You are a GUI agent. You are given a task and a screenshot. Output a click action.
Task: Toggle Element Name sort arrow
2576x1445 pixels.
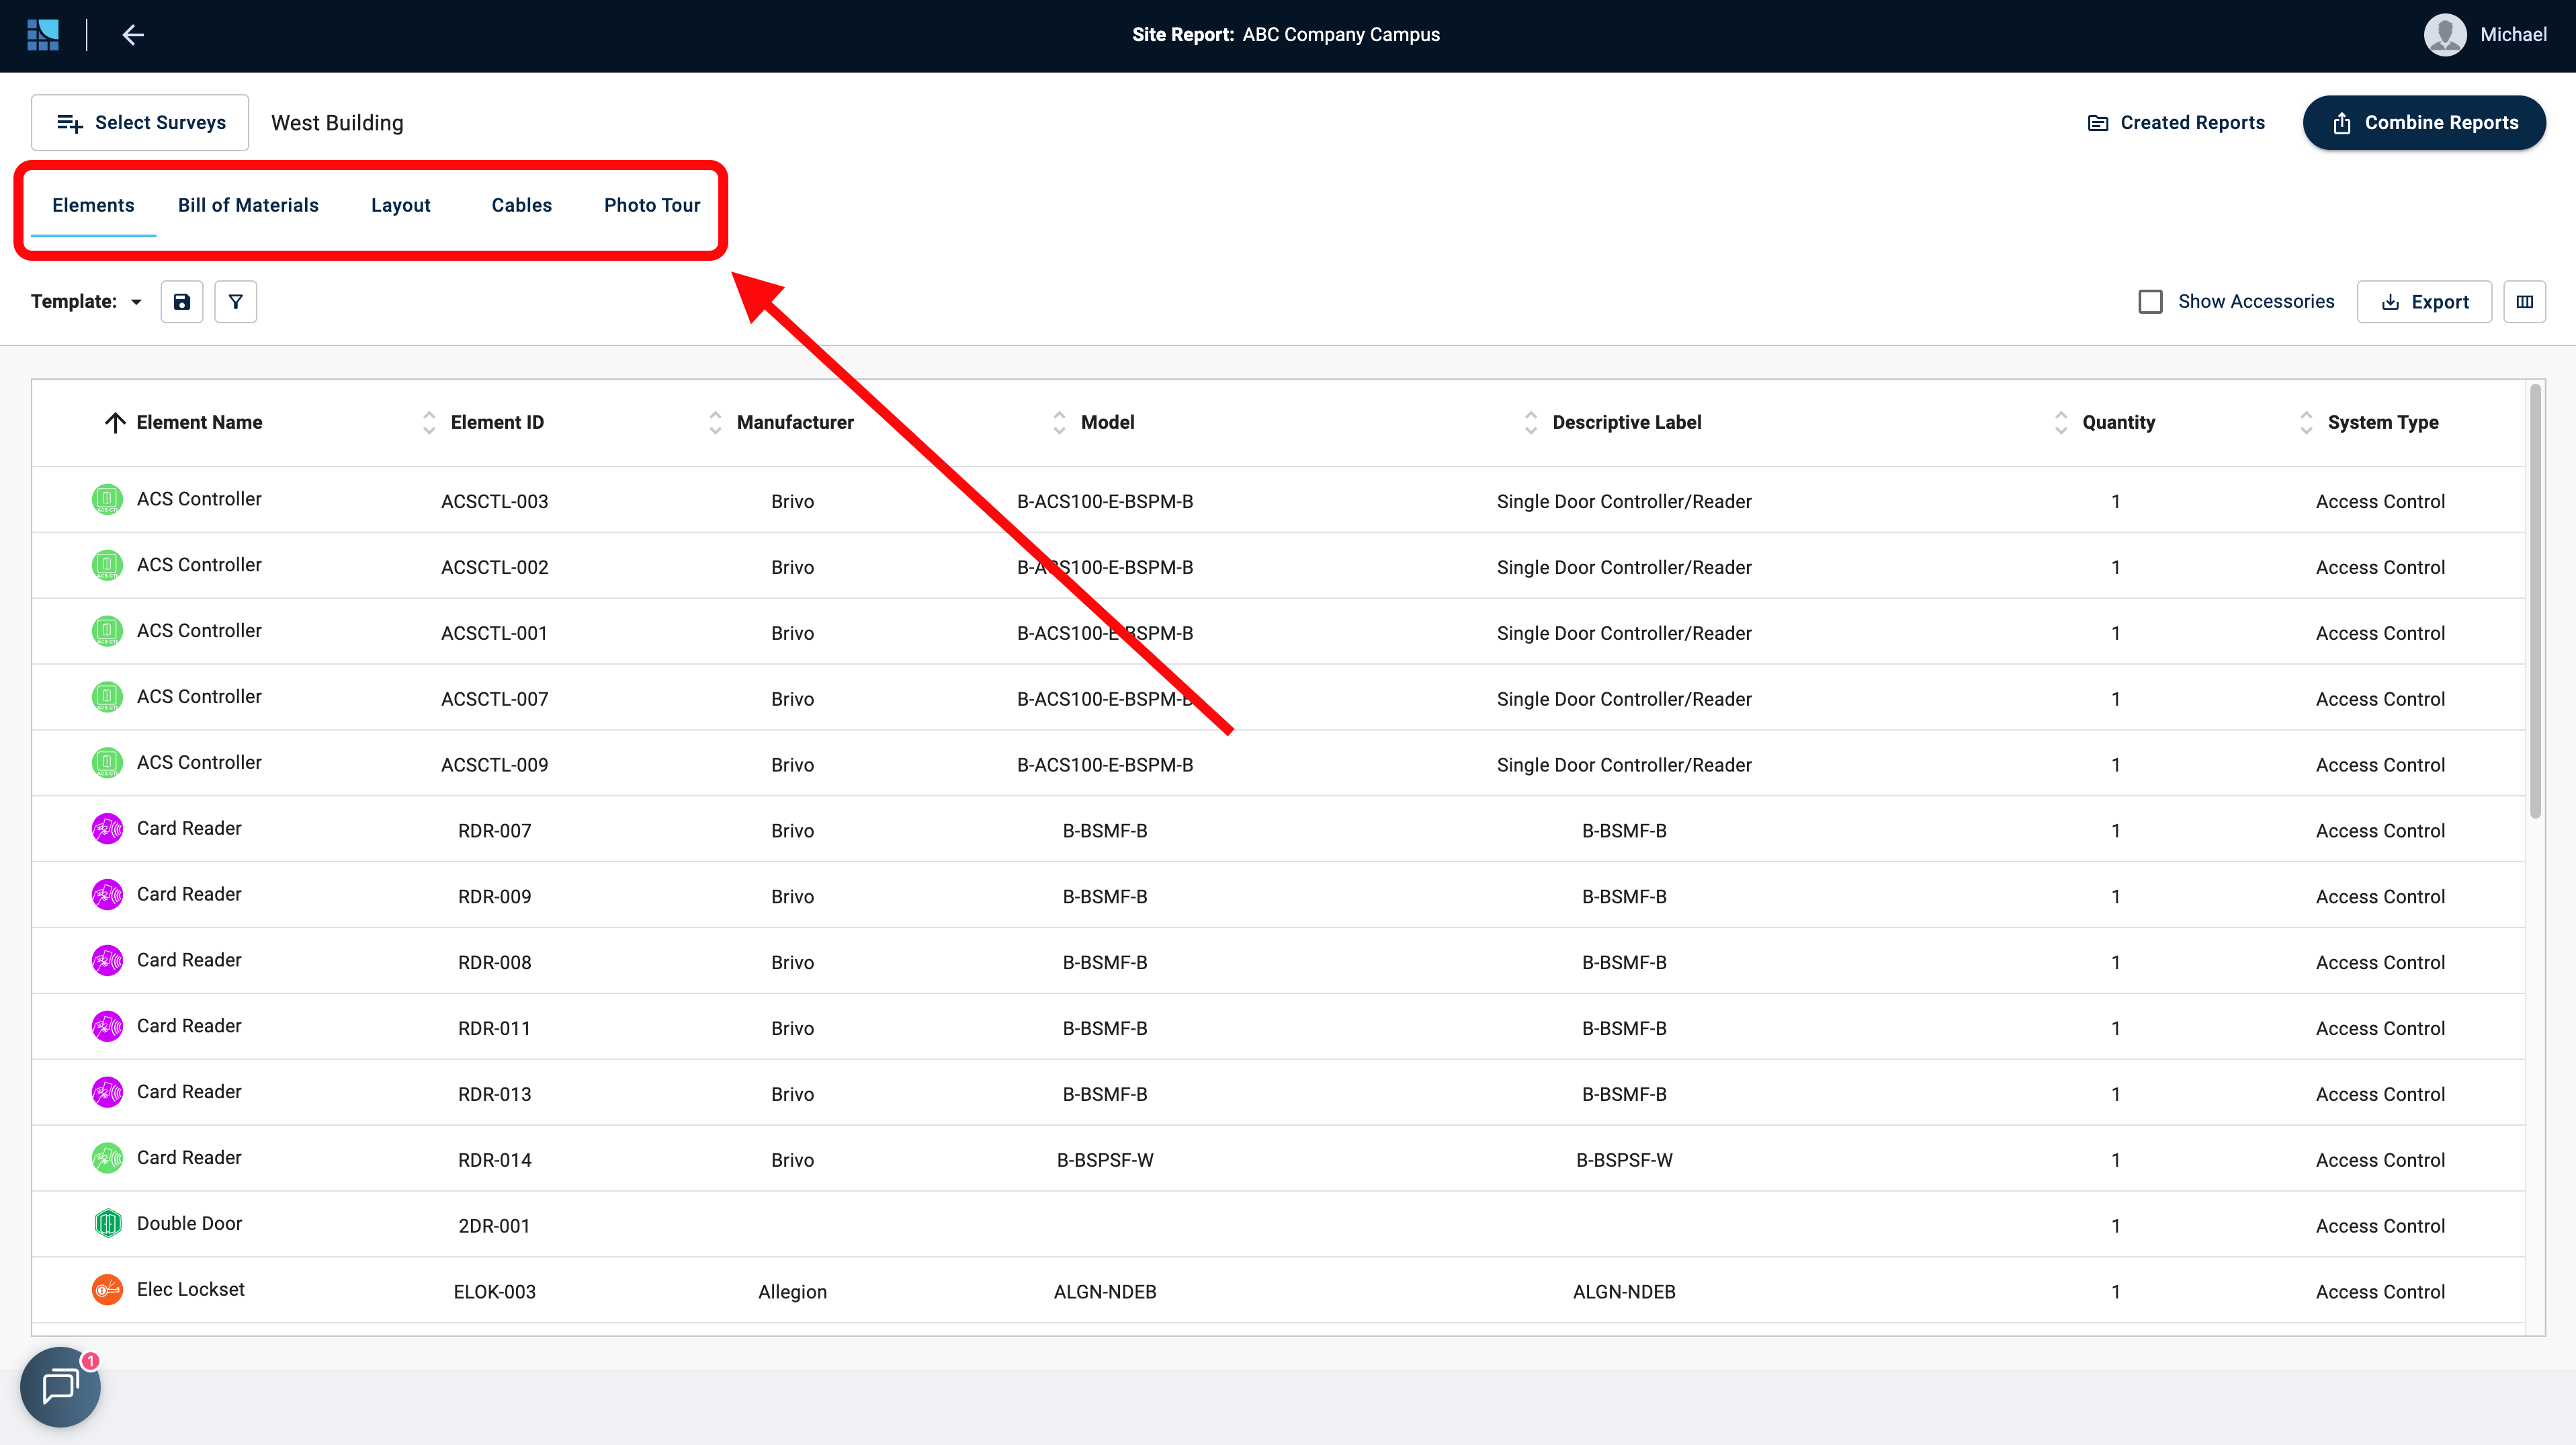[x=115, y=423]
